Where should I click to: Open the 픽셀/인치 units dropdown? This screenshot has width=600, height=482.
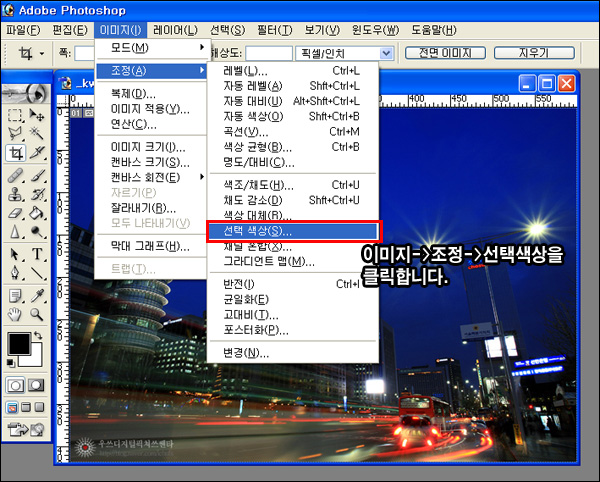(x=386, y=53)
